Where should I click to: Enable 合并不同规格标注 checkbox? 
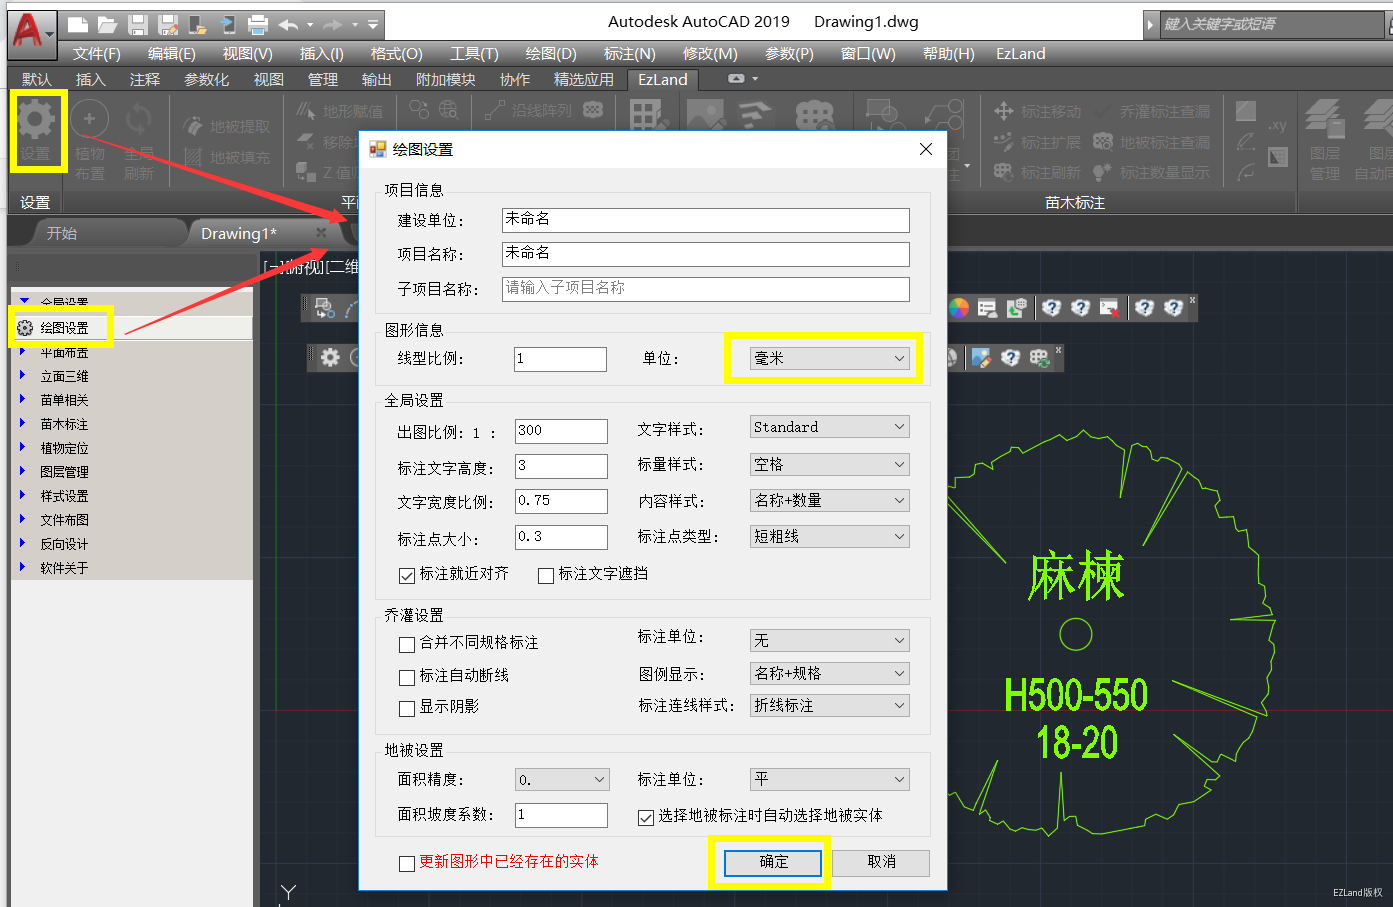(407, 644)
